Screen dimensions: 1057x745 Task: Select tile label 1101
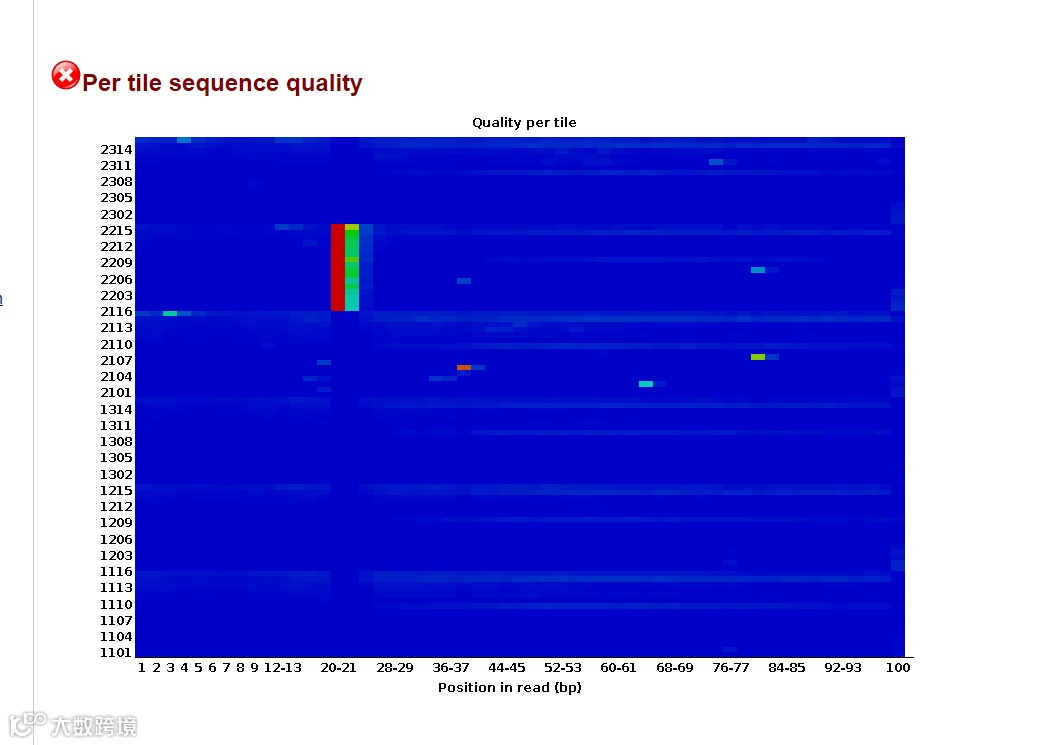coord(116,653)
